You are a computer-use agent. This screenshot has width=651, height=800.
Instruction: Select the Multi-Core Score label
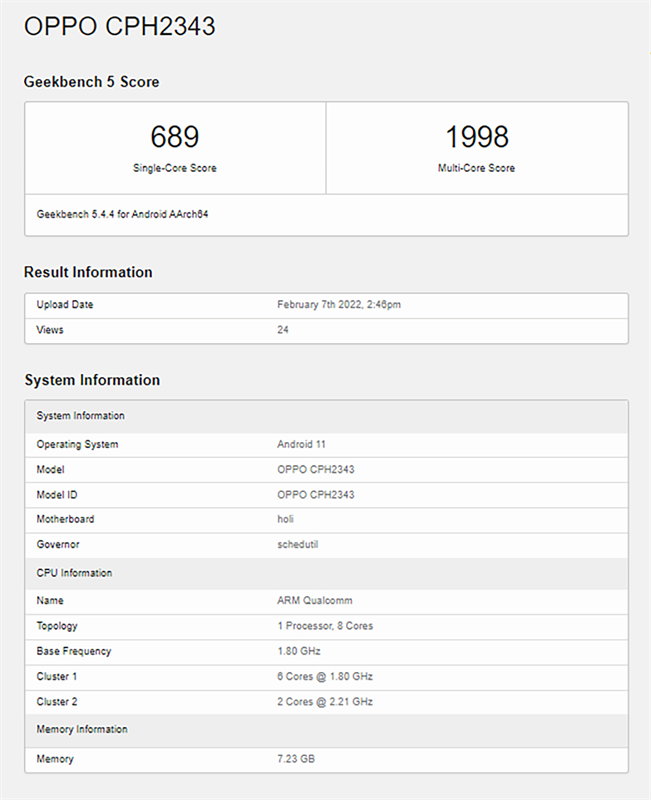coord(477,168)
